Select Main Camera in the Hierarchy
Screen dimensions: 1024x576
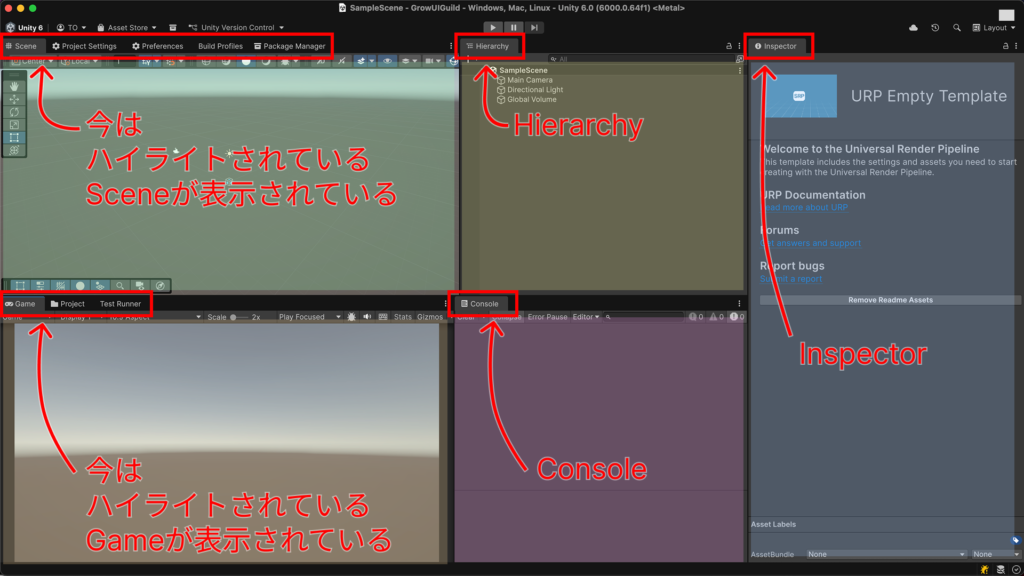(x=529, y=80)
